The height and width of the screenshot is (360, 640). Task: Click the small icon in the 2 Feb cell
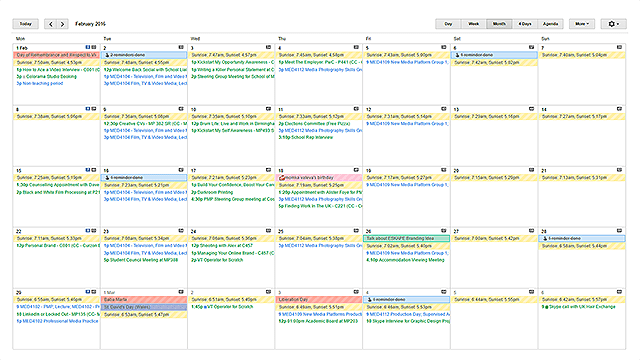click(181, 47)
